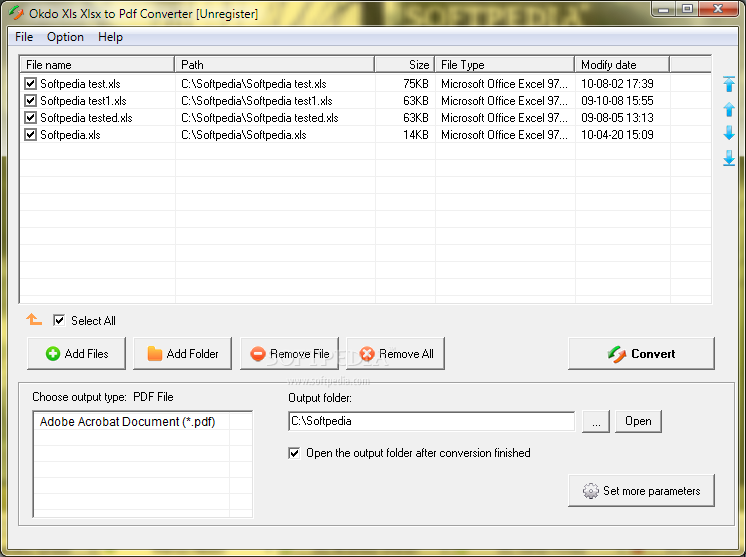Click the move up arrow icon
The height and width of the screenshot is (557, 746).
click(729, 109)
